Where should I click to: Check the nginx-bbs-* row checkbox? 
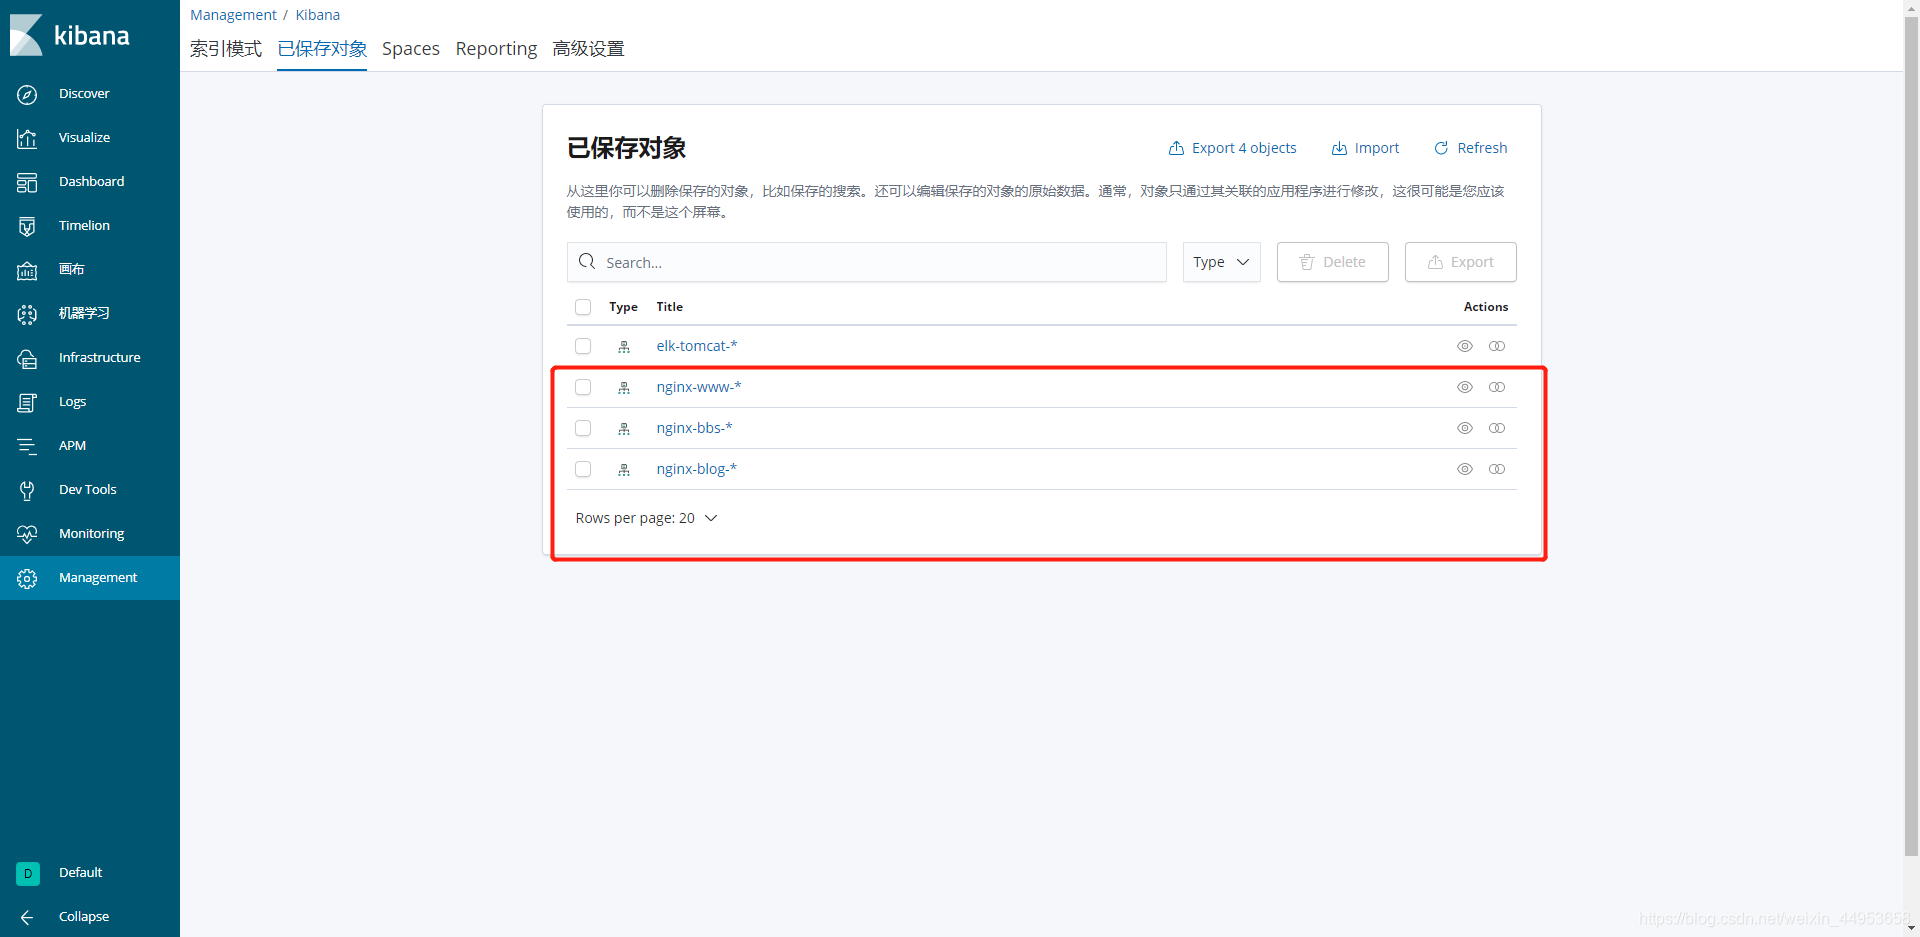coord(583,428)
